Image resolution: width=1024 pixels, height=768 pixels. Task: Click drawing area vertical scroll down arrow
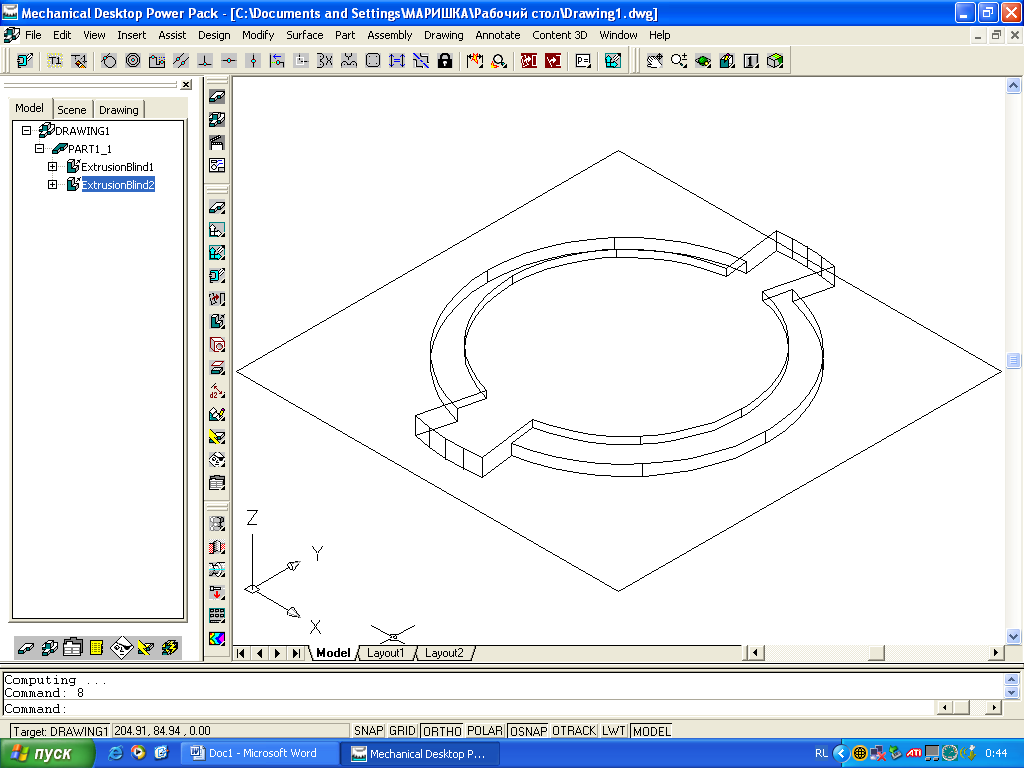[1013, 635]
